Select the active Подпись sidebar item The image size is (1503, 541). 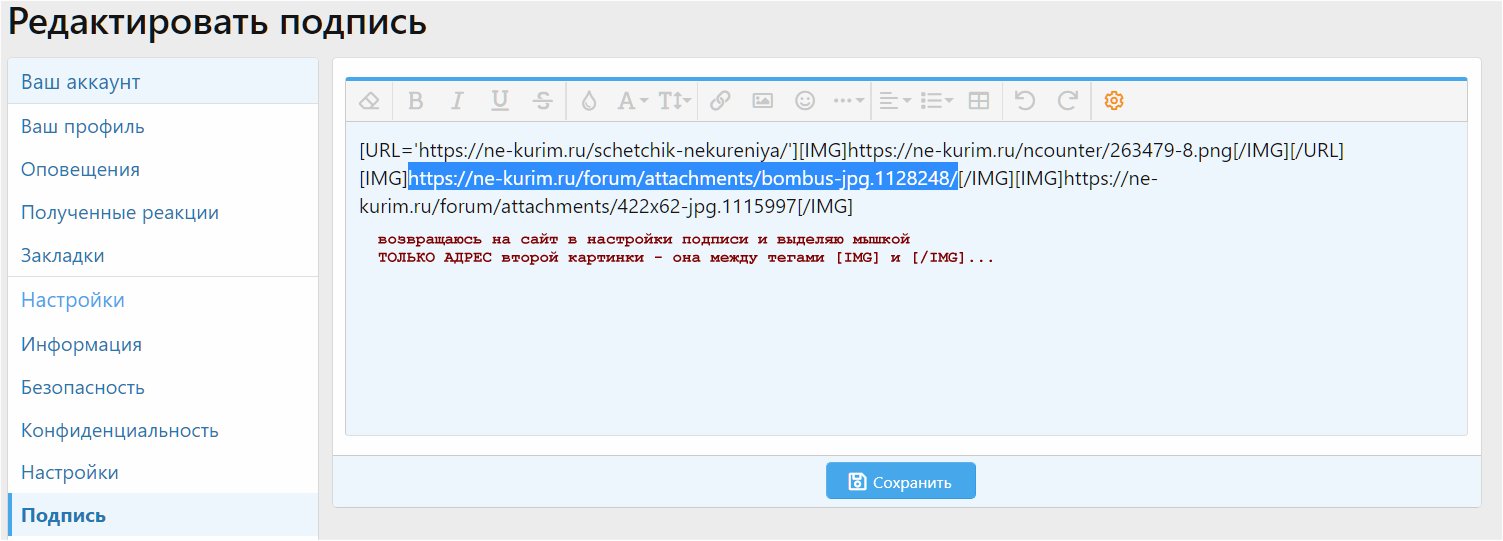163,515
